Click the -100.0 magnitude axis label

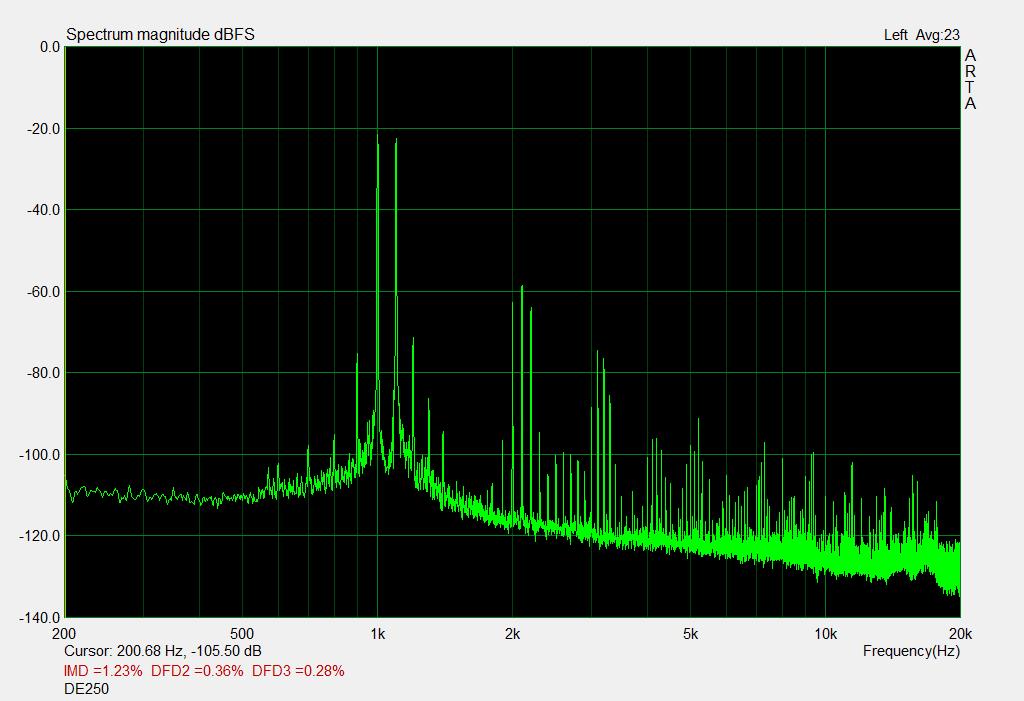tap(40, 455)
